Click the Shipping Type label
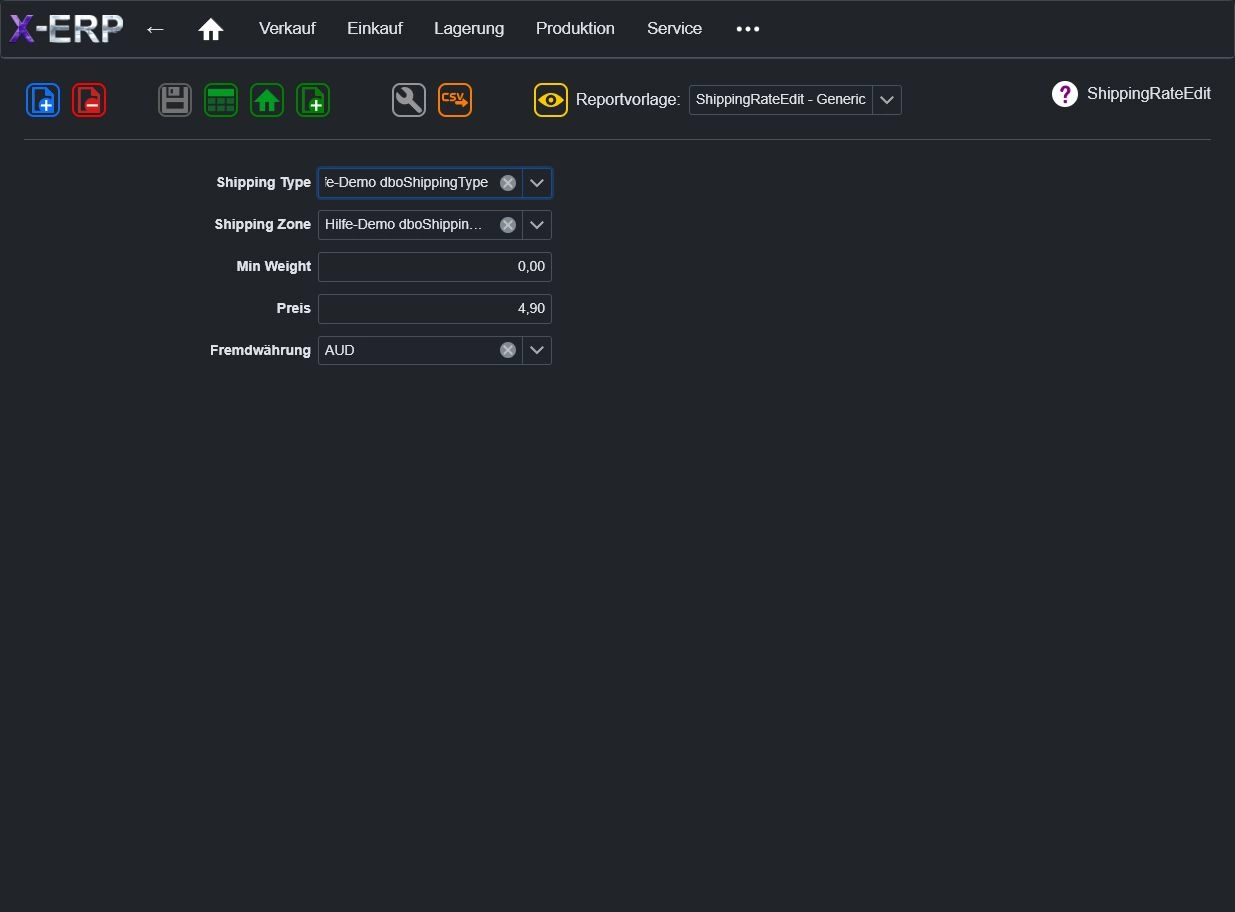 [264, 183]
